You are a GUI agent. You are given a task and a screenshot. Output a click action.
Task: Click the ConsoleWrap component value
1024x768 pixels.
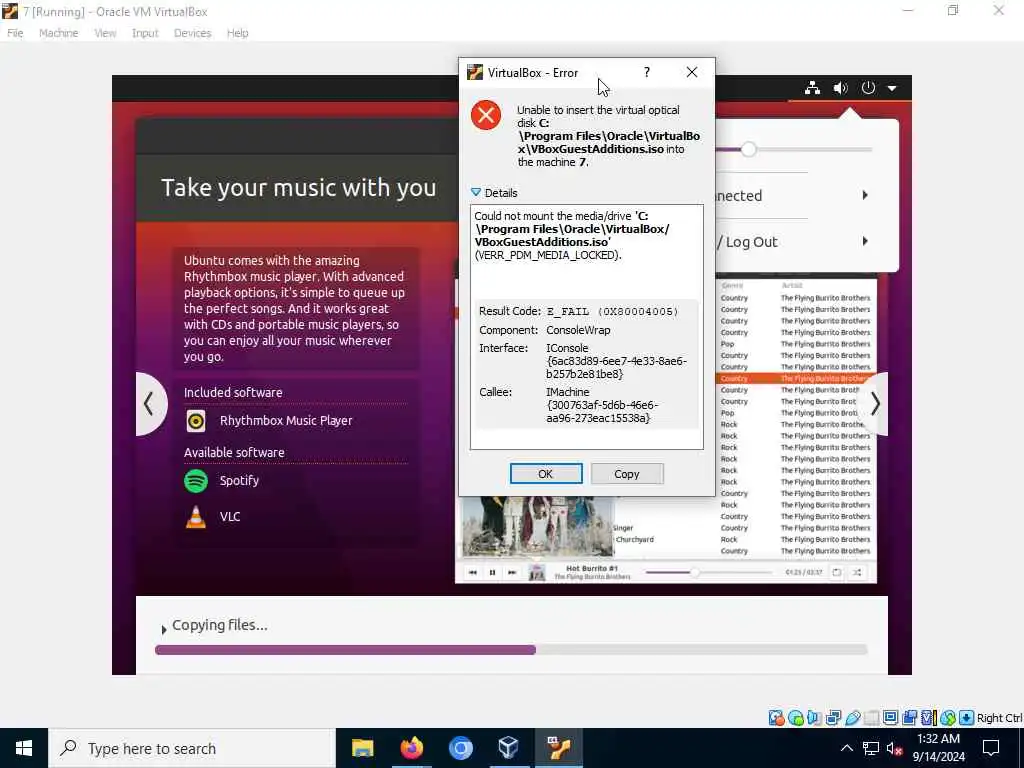coord(578,330)
